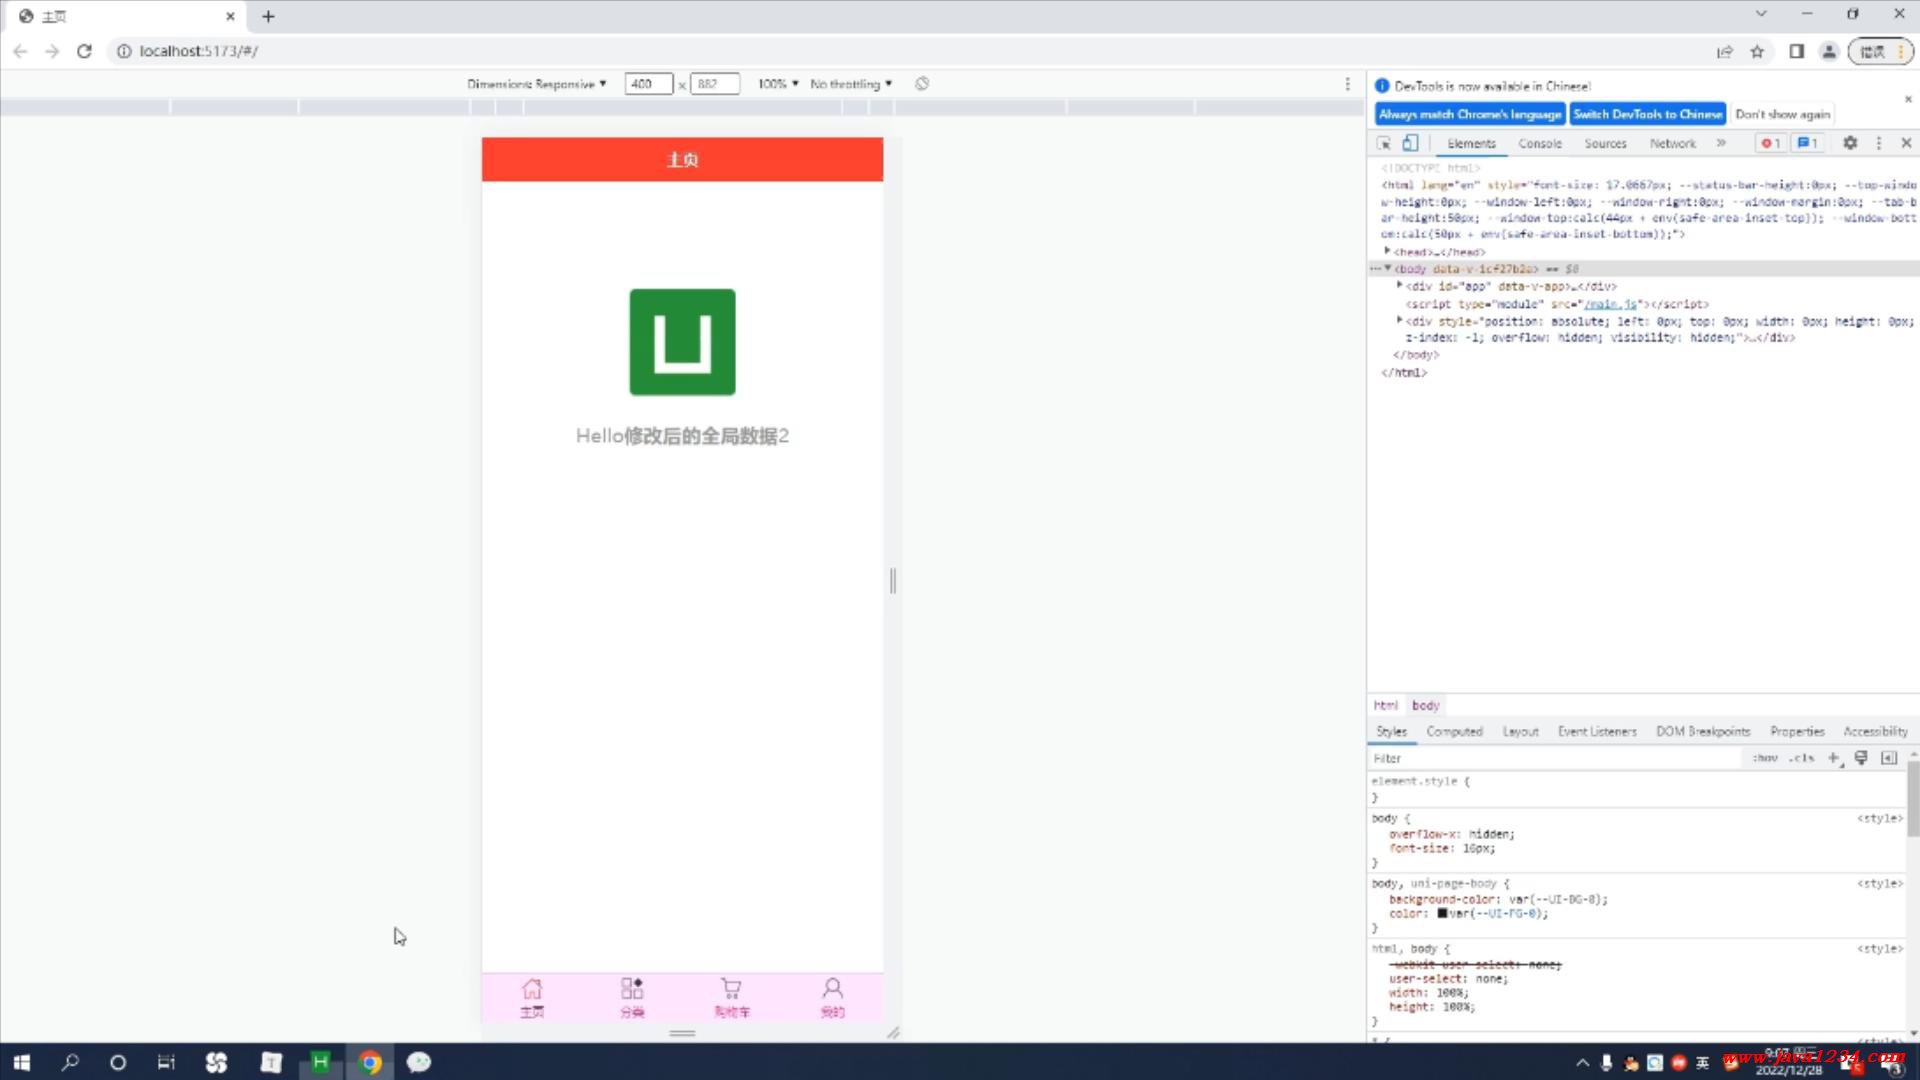This screenshot has height=1080, width=1920.
Task: Toggle the .cls class editor
Action: (x=1802, y=758)
